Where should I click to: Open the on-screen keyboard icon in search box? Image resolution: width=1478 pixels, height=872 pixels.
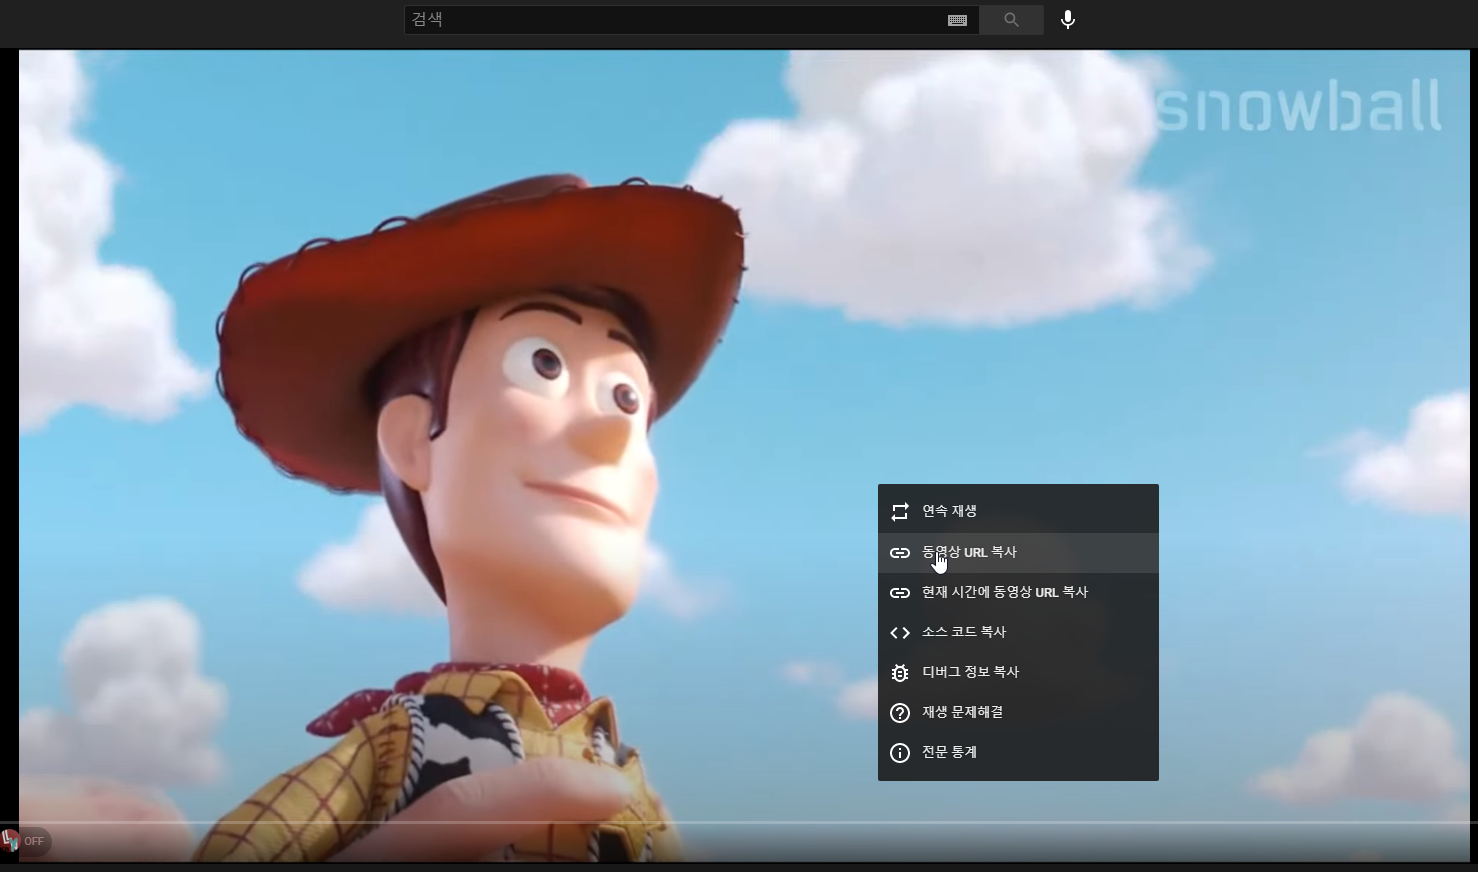[957, 20]
